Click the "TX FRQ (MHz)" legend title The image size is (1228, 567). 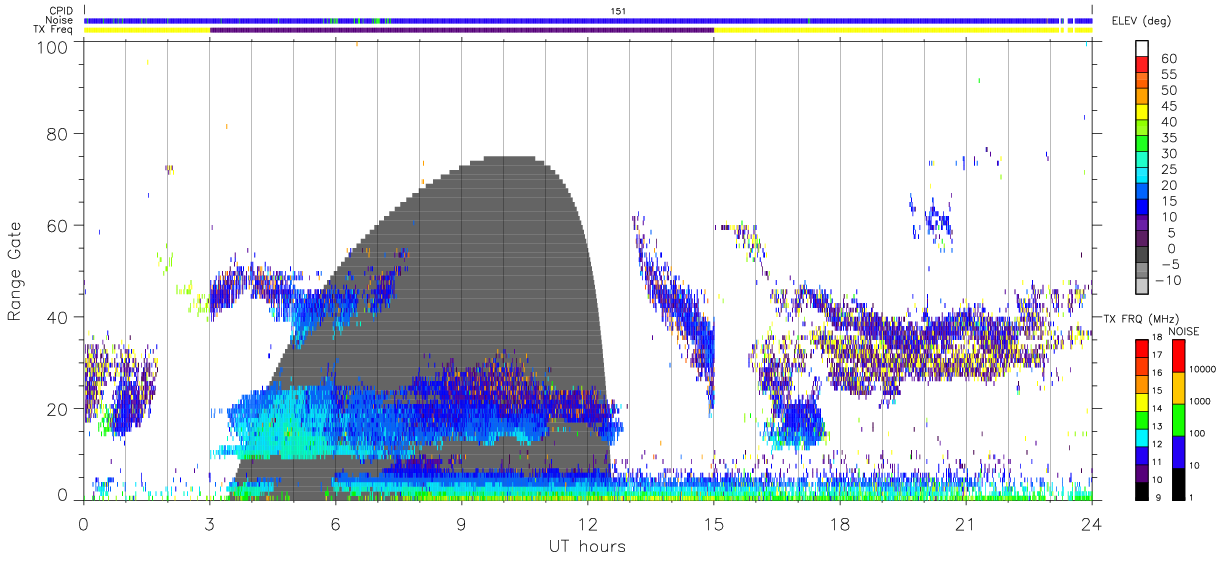[1140, 318]
